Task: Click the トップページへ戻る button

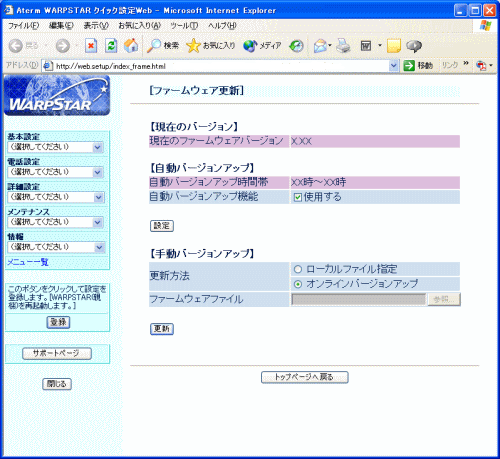Action: pos(305,377)
